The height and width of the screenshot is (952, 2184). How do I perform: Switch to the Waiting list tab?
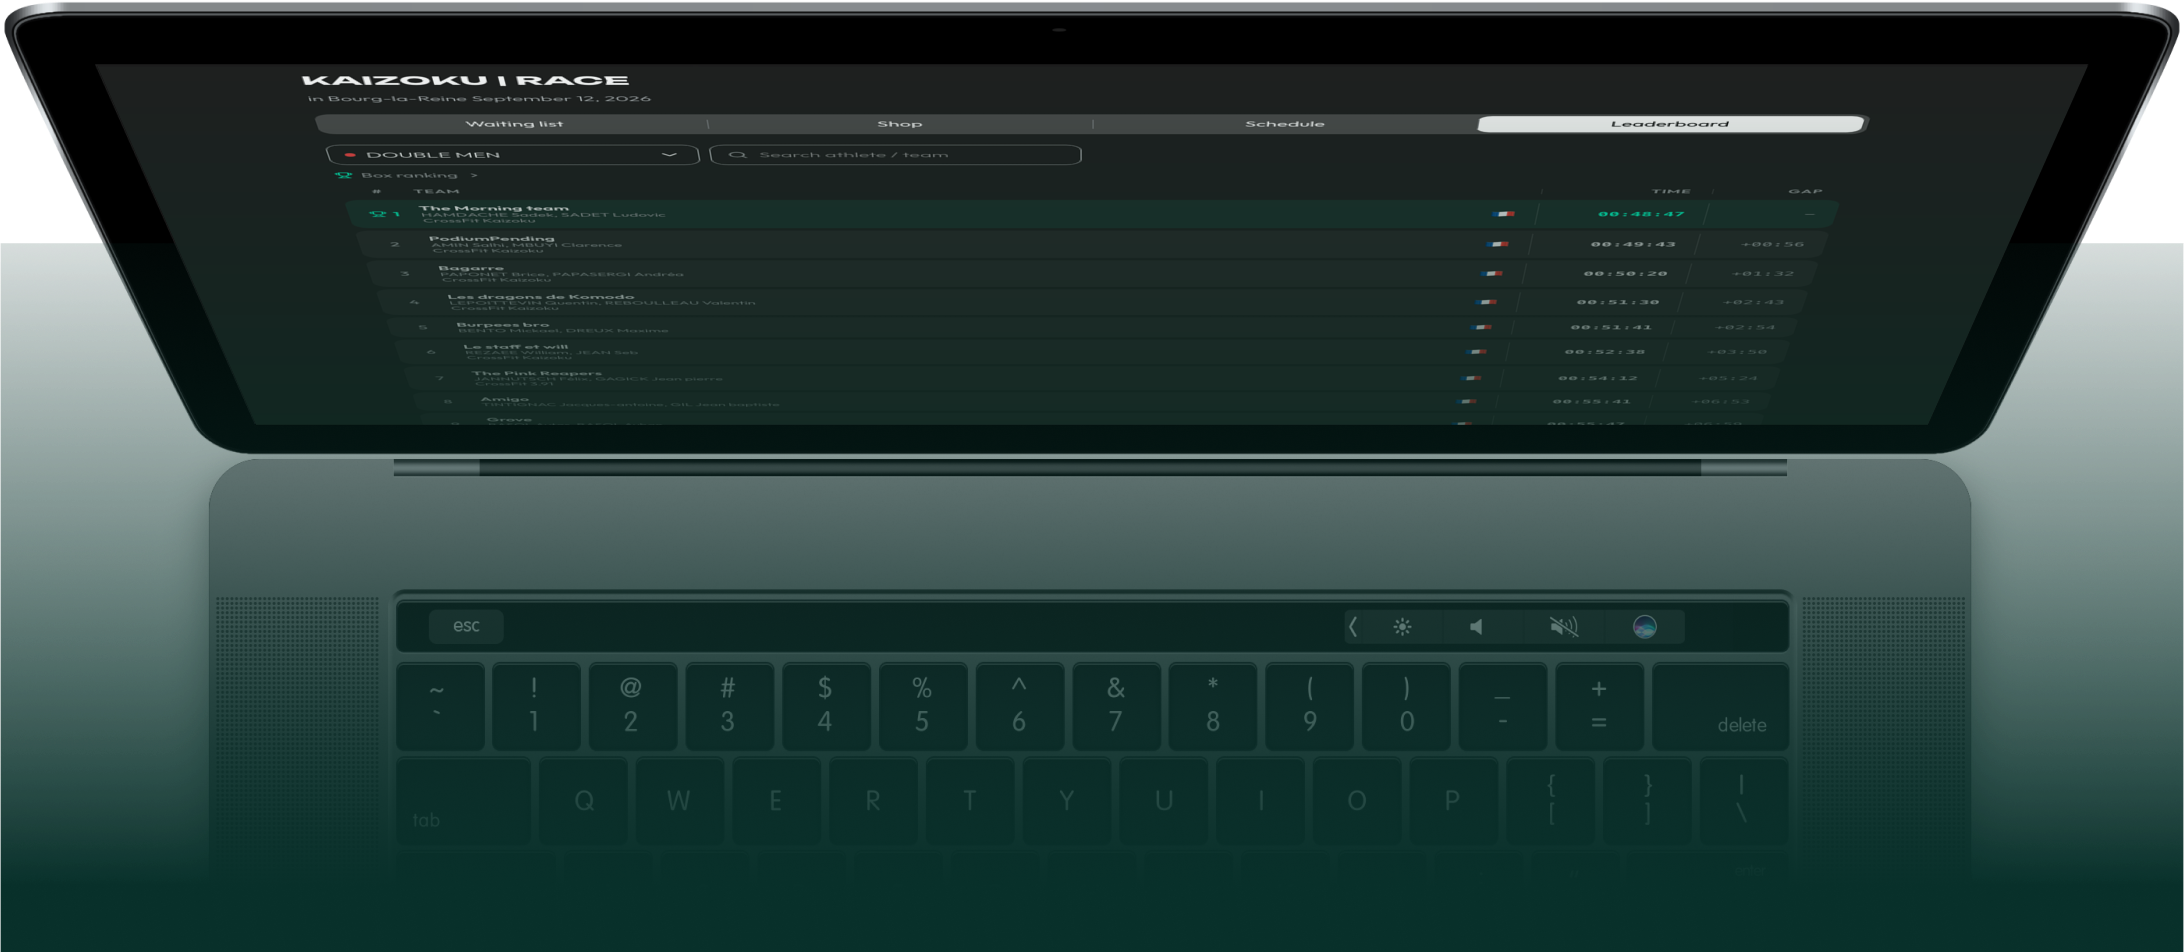tap(513, 124)
